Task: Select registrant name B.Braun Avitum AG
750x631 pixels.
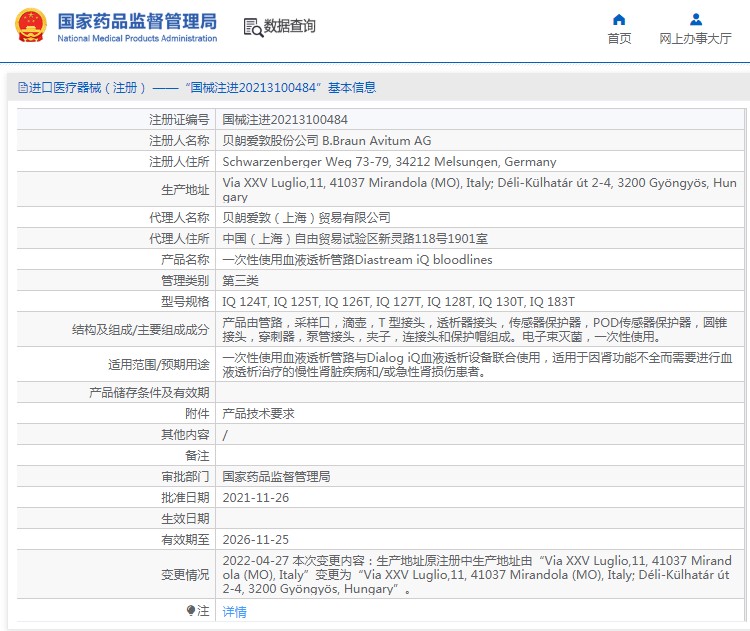Action: pyautogui.click(x=327, y=141)
